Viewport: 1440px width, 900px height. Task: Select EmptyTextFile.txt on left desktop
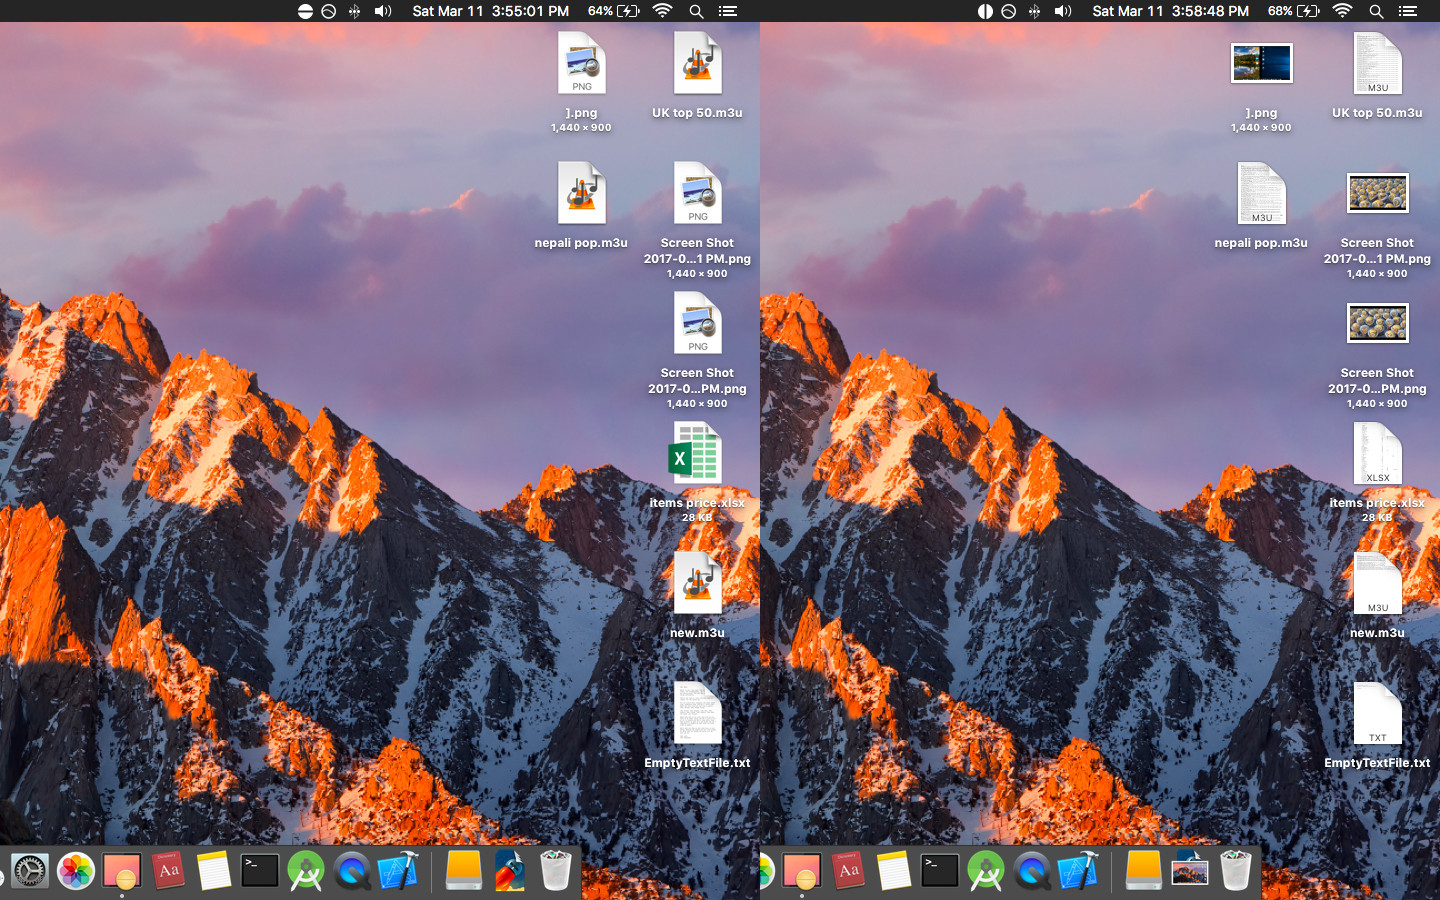point(697,713)
